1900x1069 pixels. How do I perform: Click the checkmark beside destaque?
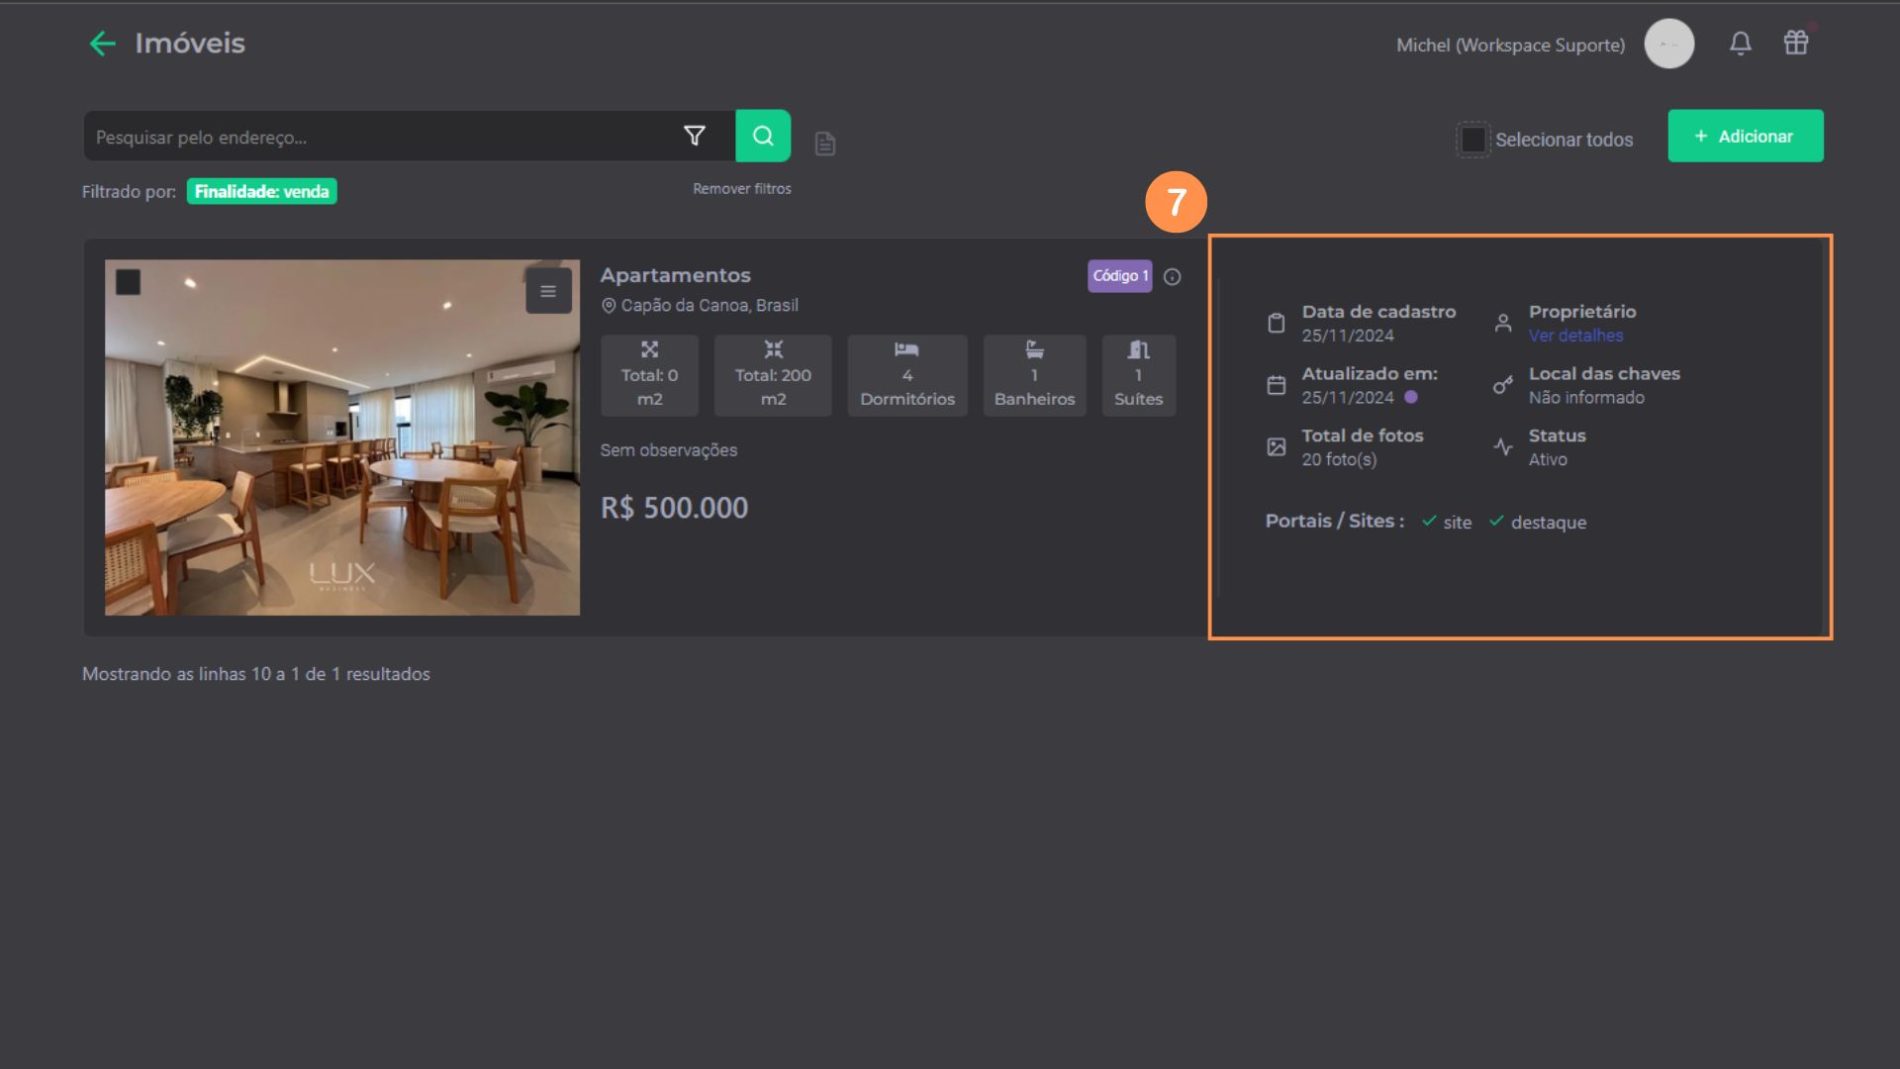point(1496,521)
